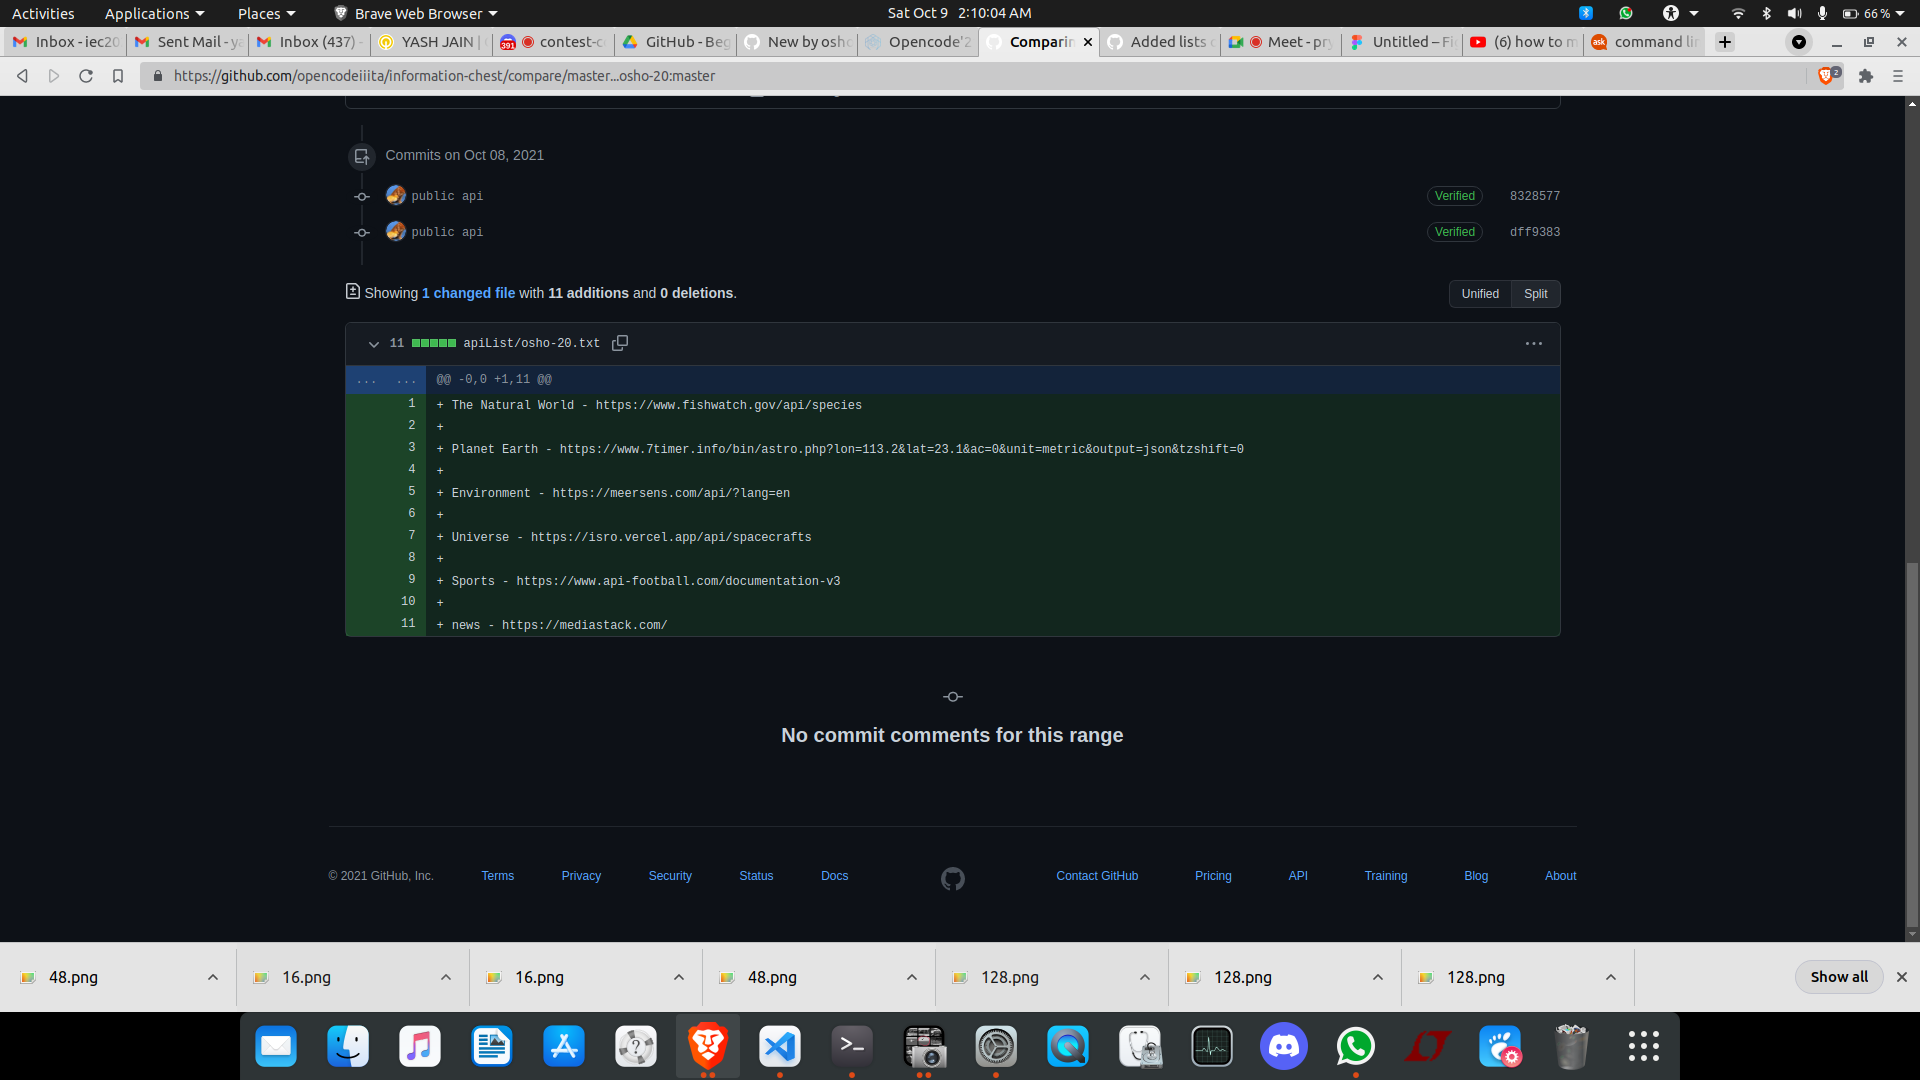Keep the diff view on Unified
Viewport: 1920px width, 1080px height.
(x=1479, y=293)
